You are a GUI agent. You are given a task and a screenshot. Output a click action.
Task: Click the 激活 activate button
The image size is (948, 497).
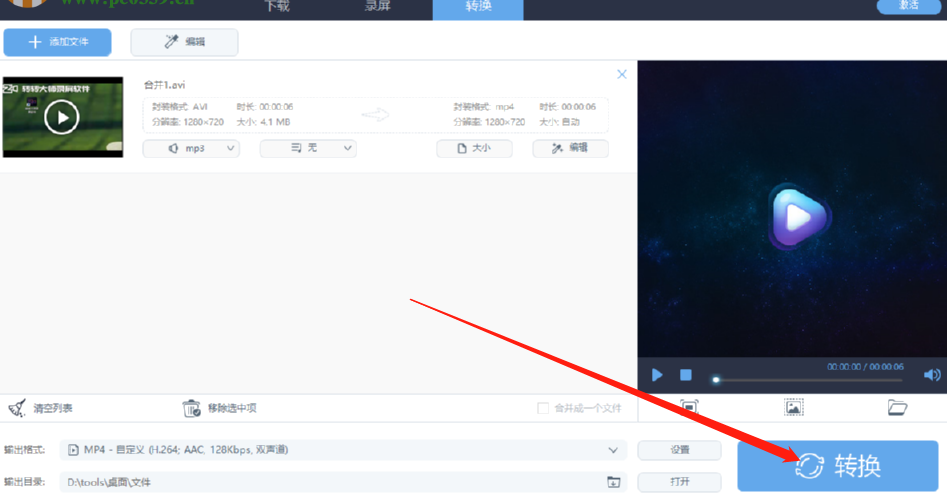[908, 5]
